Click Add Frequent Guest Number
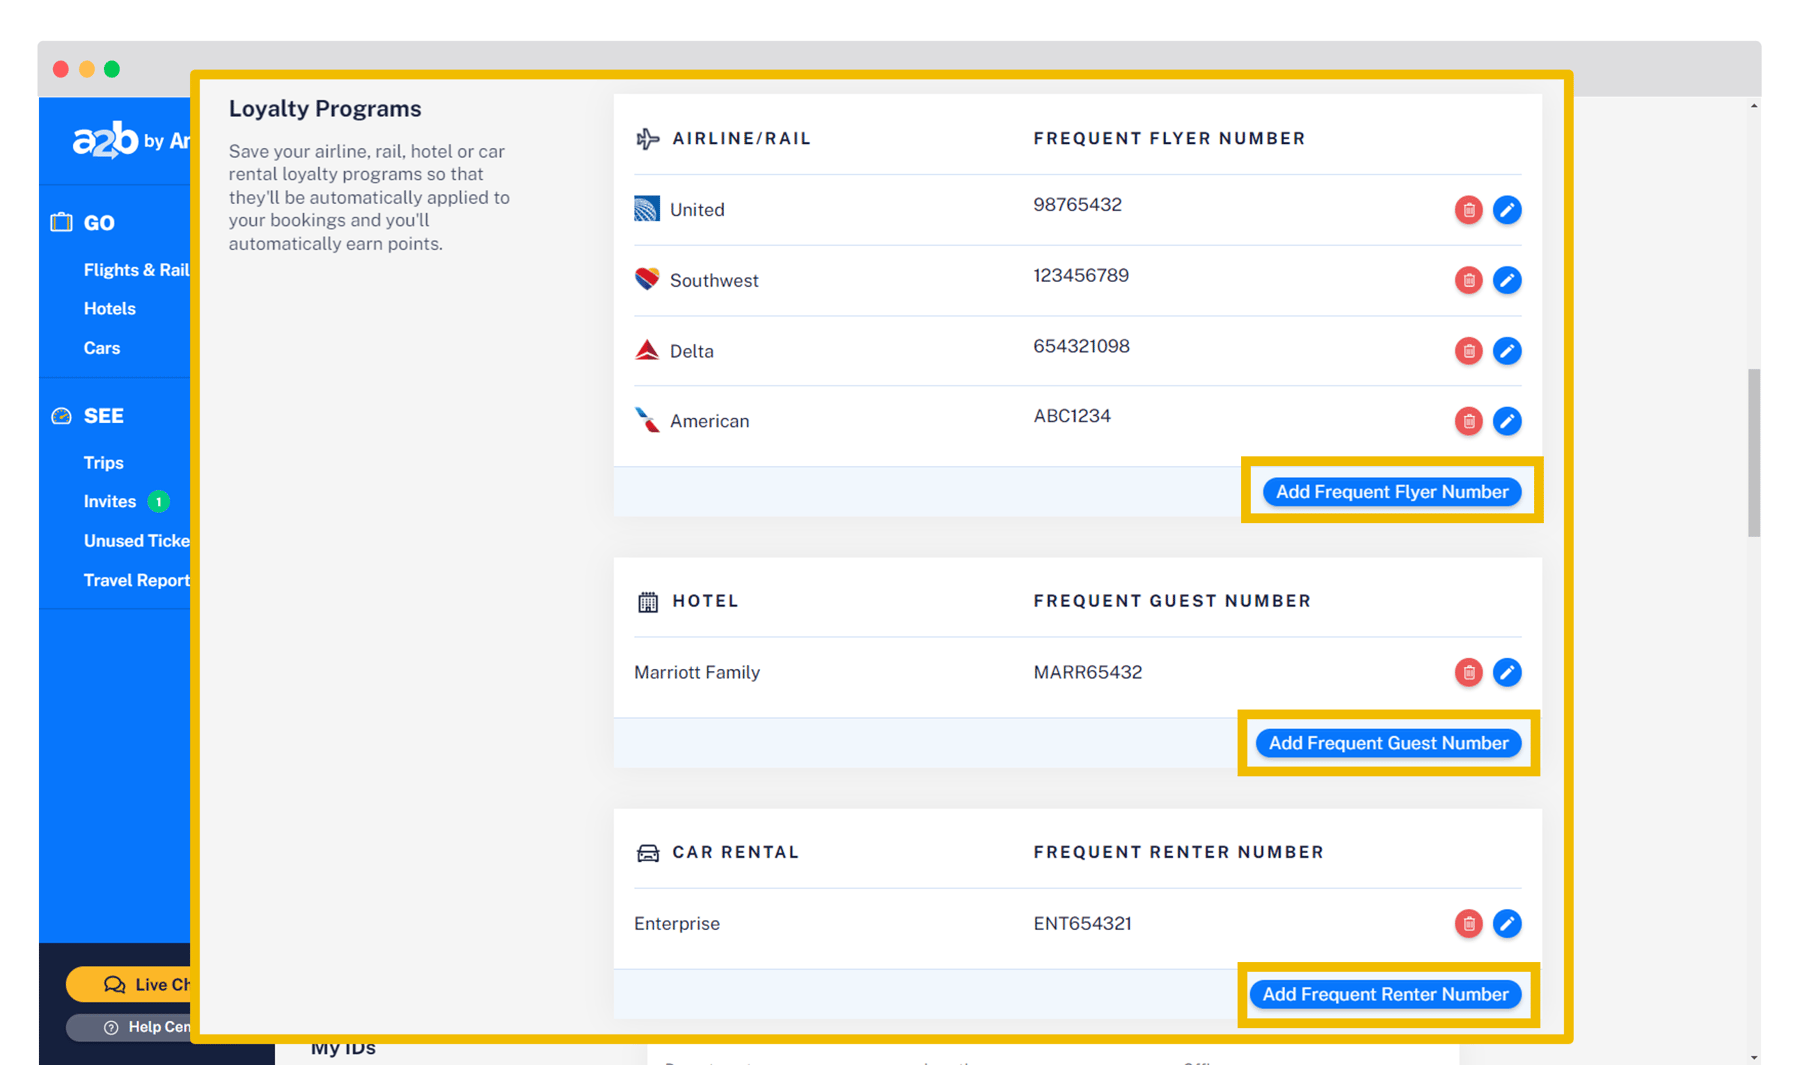The image size is (1800, 1065). (1388, 742)
